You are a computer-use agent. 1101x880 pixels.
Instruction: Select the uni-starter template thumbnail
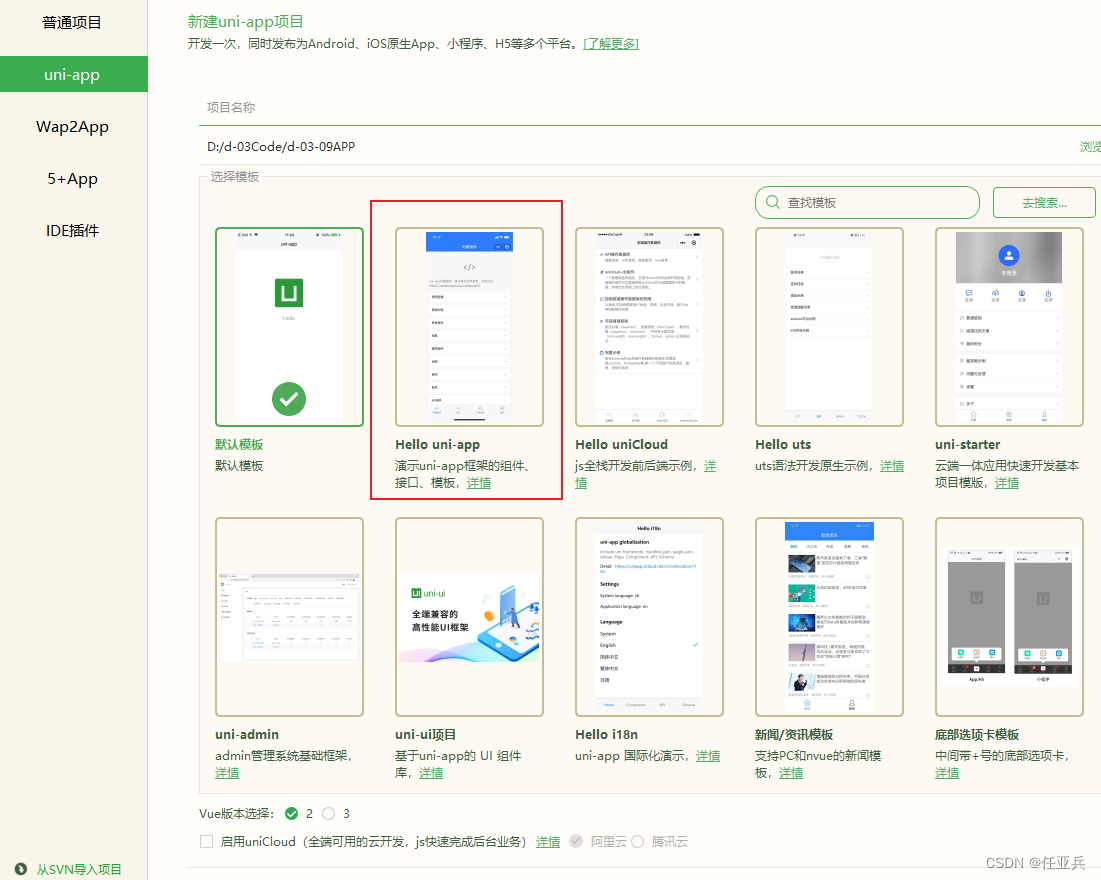click(1009, 327)
